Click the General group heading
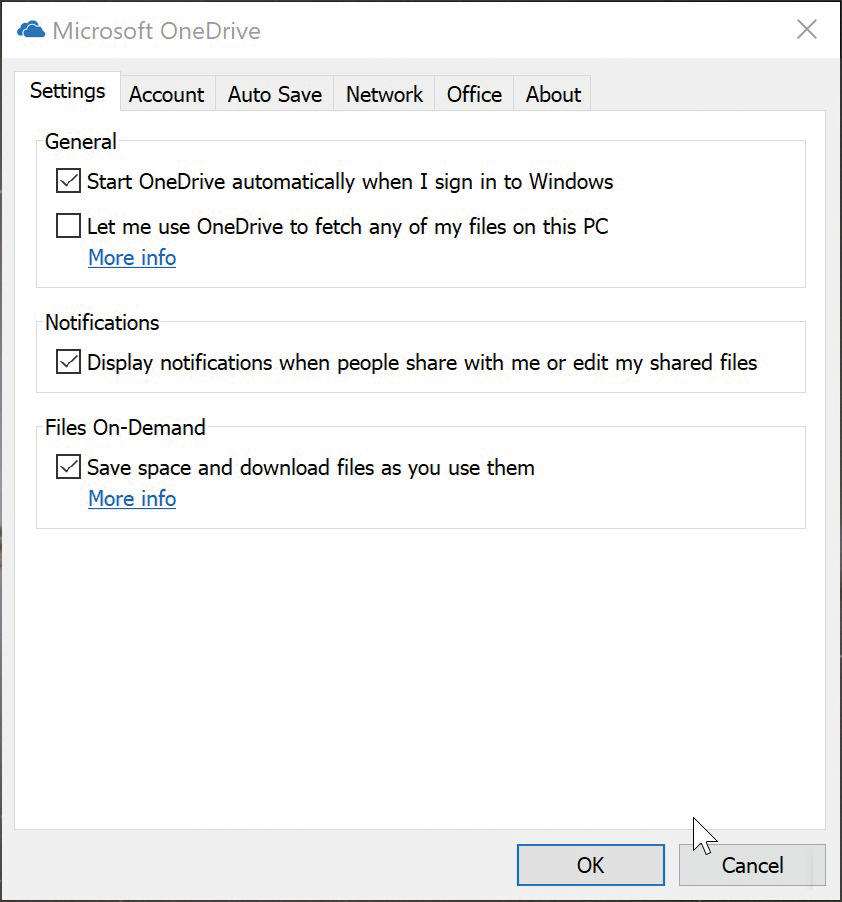Screen dimensions: 842x902 (x=81, y=142)
